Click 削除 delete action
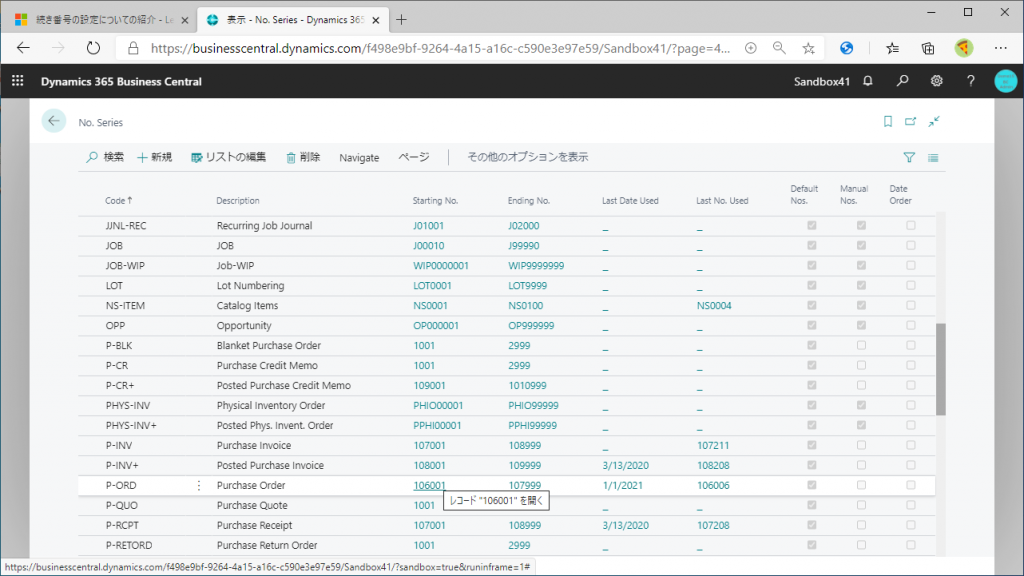Viewport: 1024px width, 576px height. coord(303,157)
